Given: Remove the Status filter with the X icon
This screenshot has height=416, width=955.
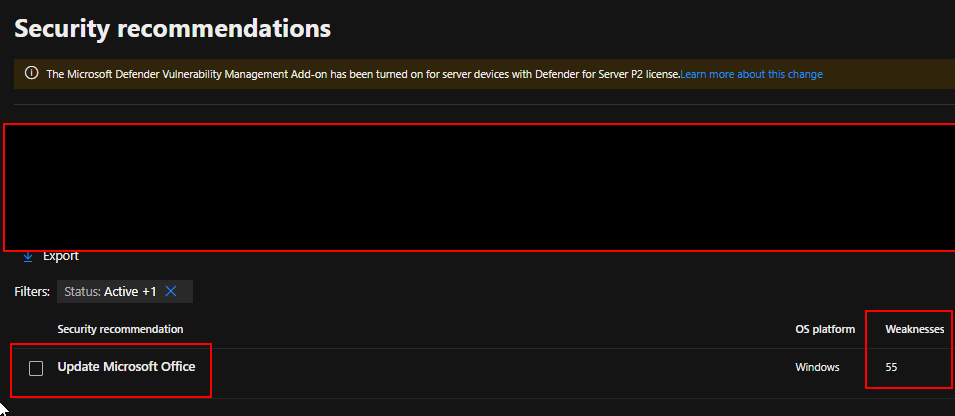Looking at the screenshot, I should (171, 291).
